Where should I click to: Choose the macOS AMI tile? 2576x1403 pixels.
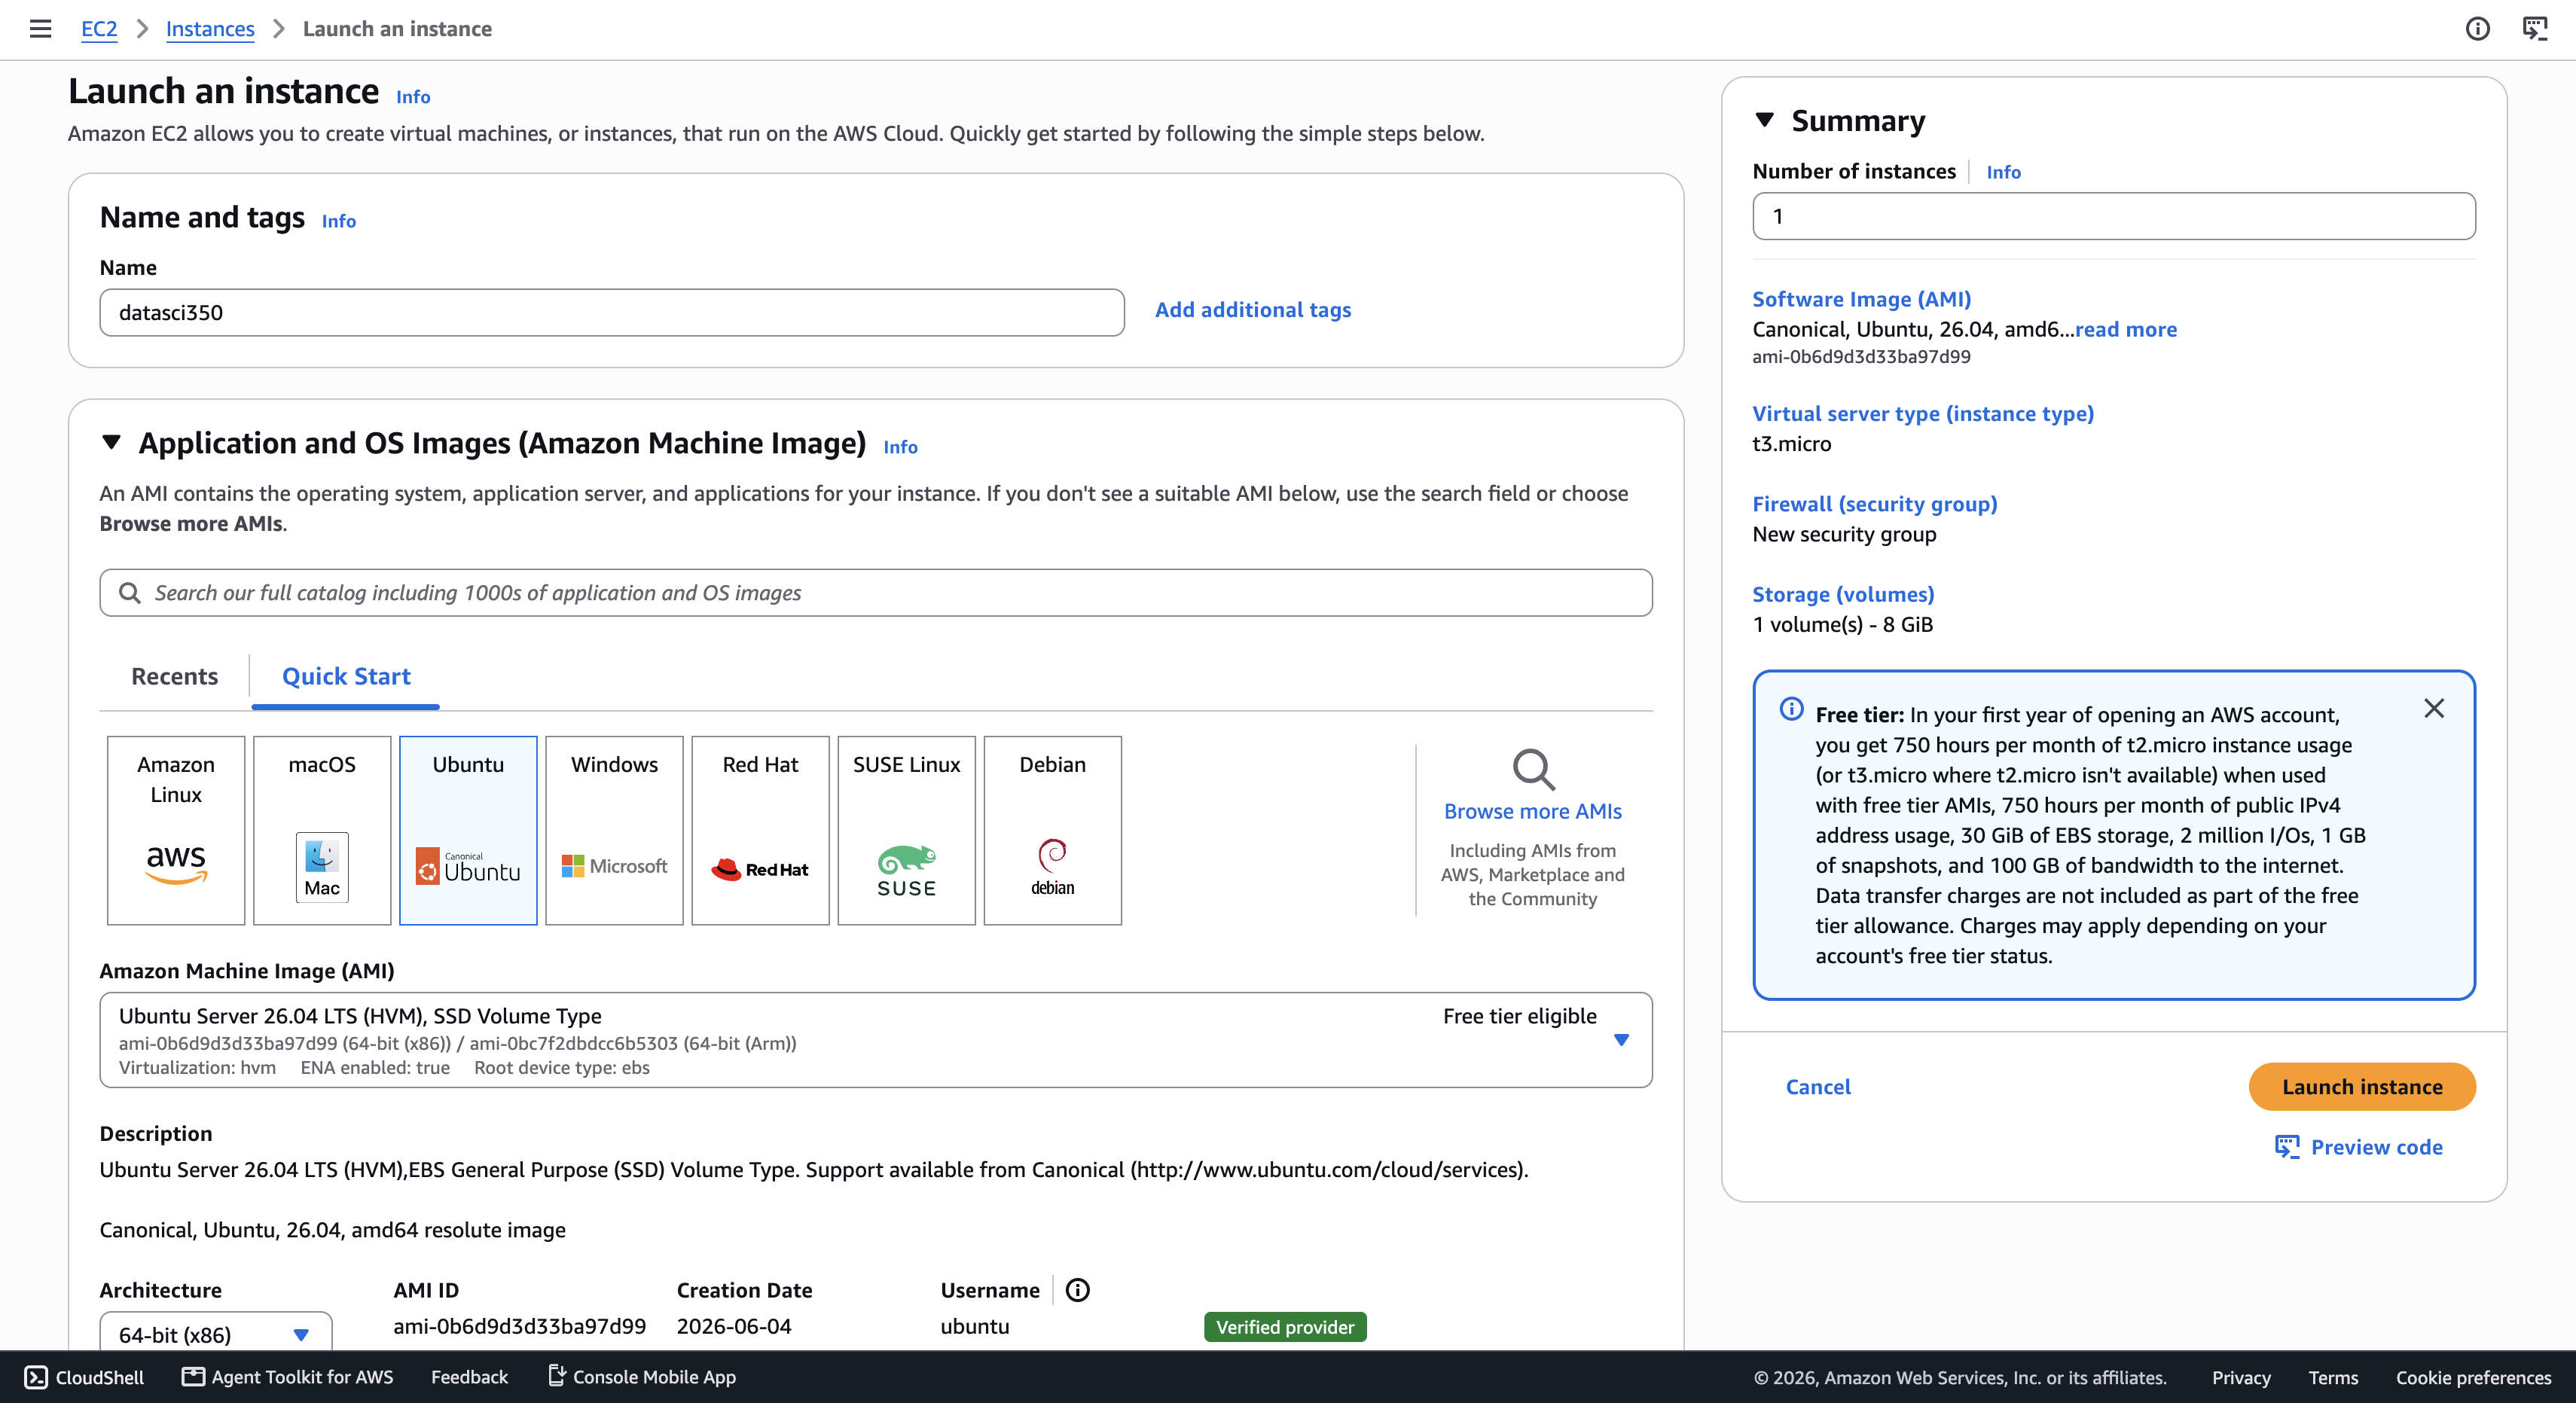tap(322, 830)
